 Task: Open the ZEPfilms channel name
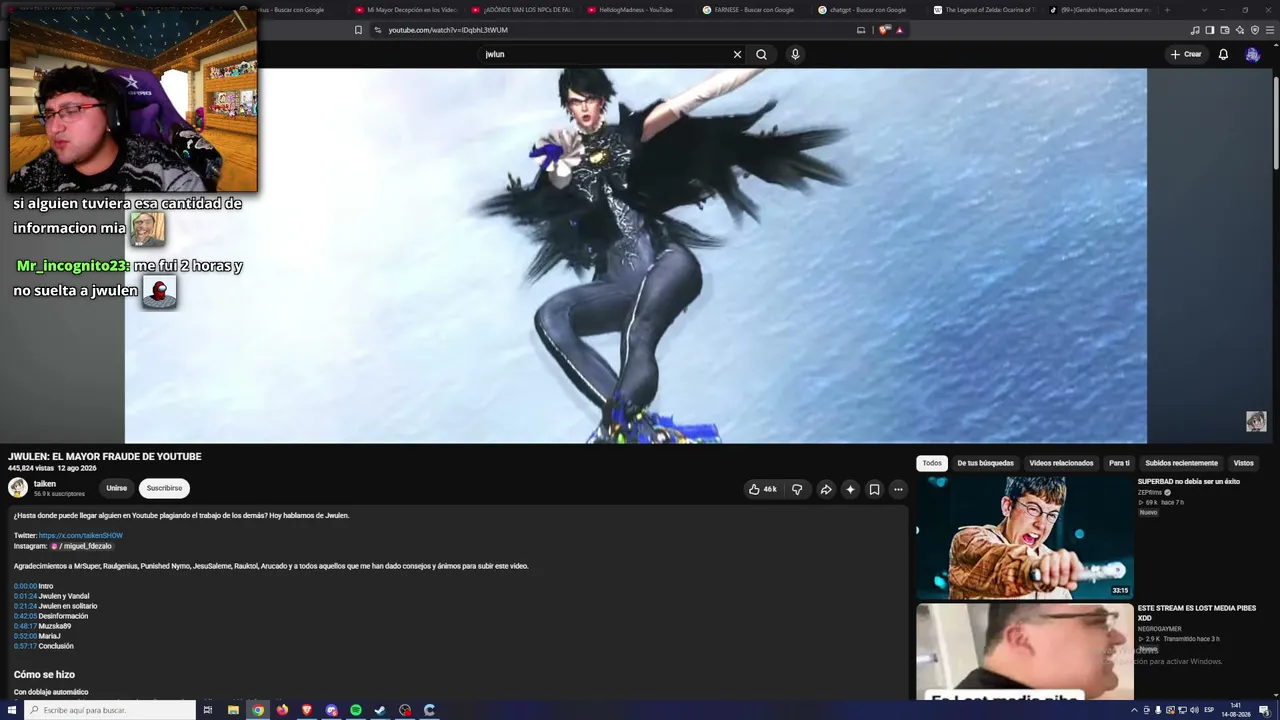(1150, 492)
